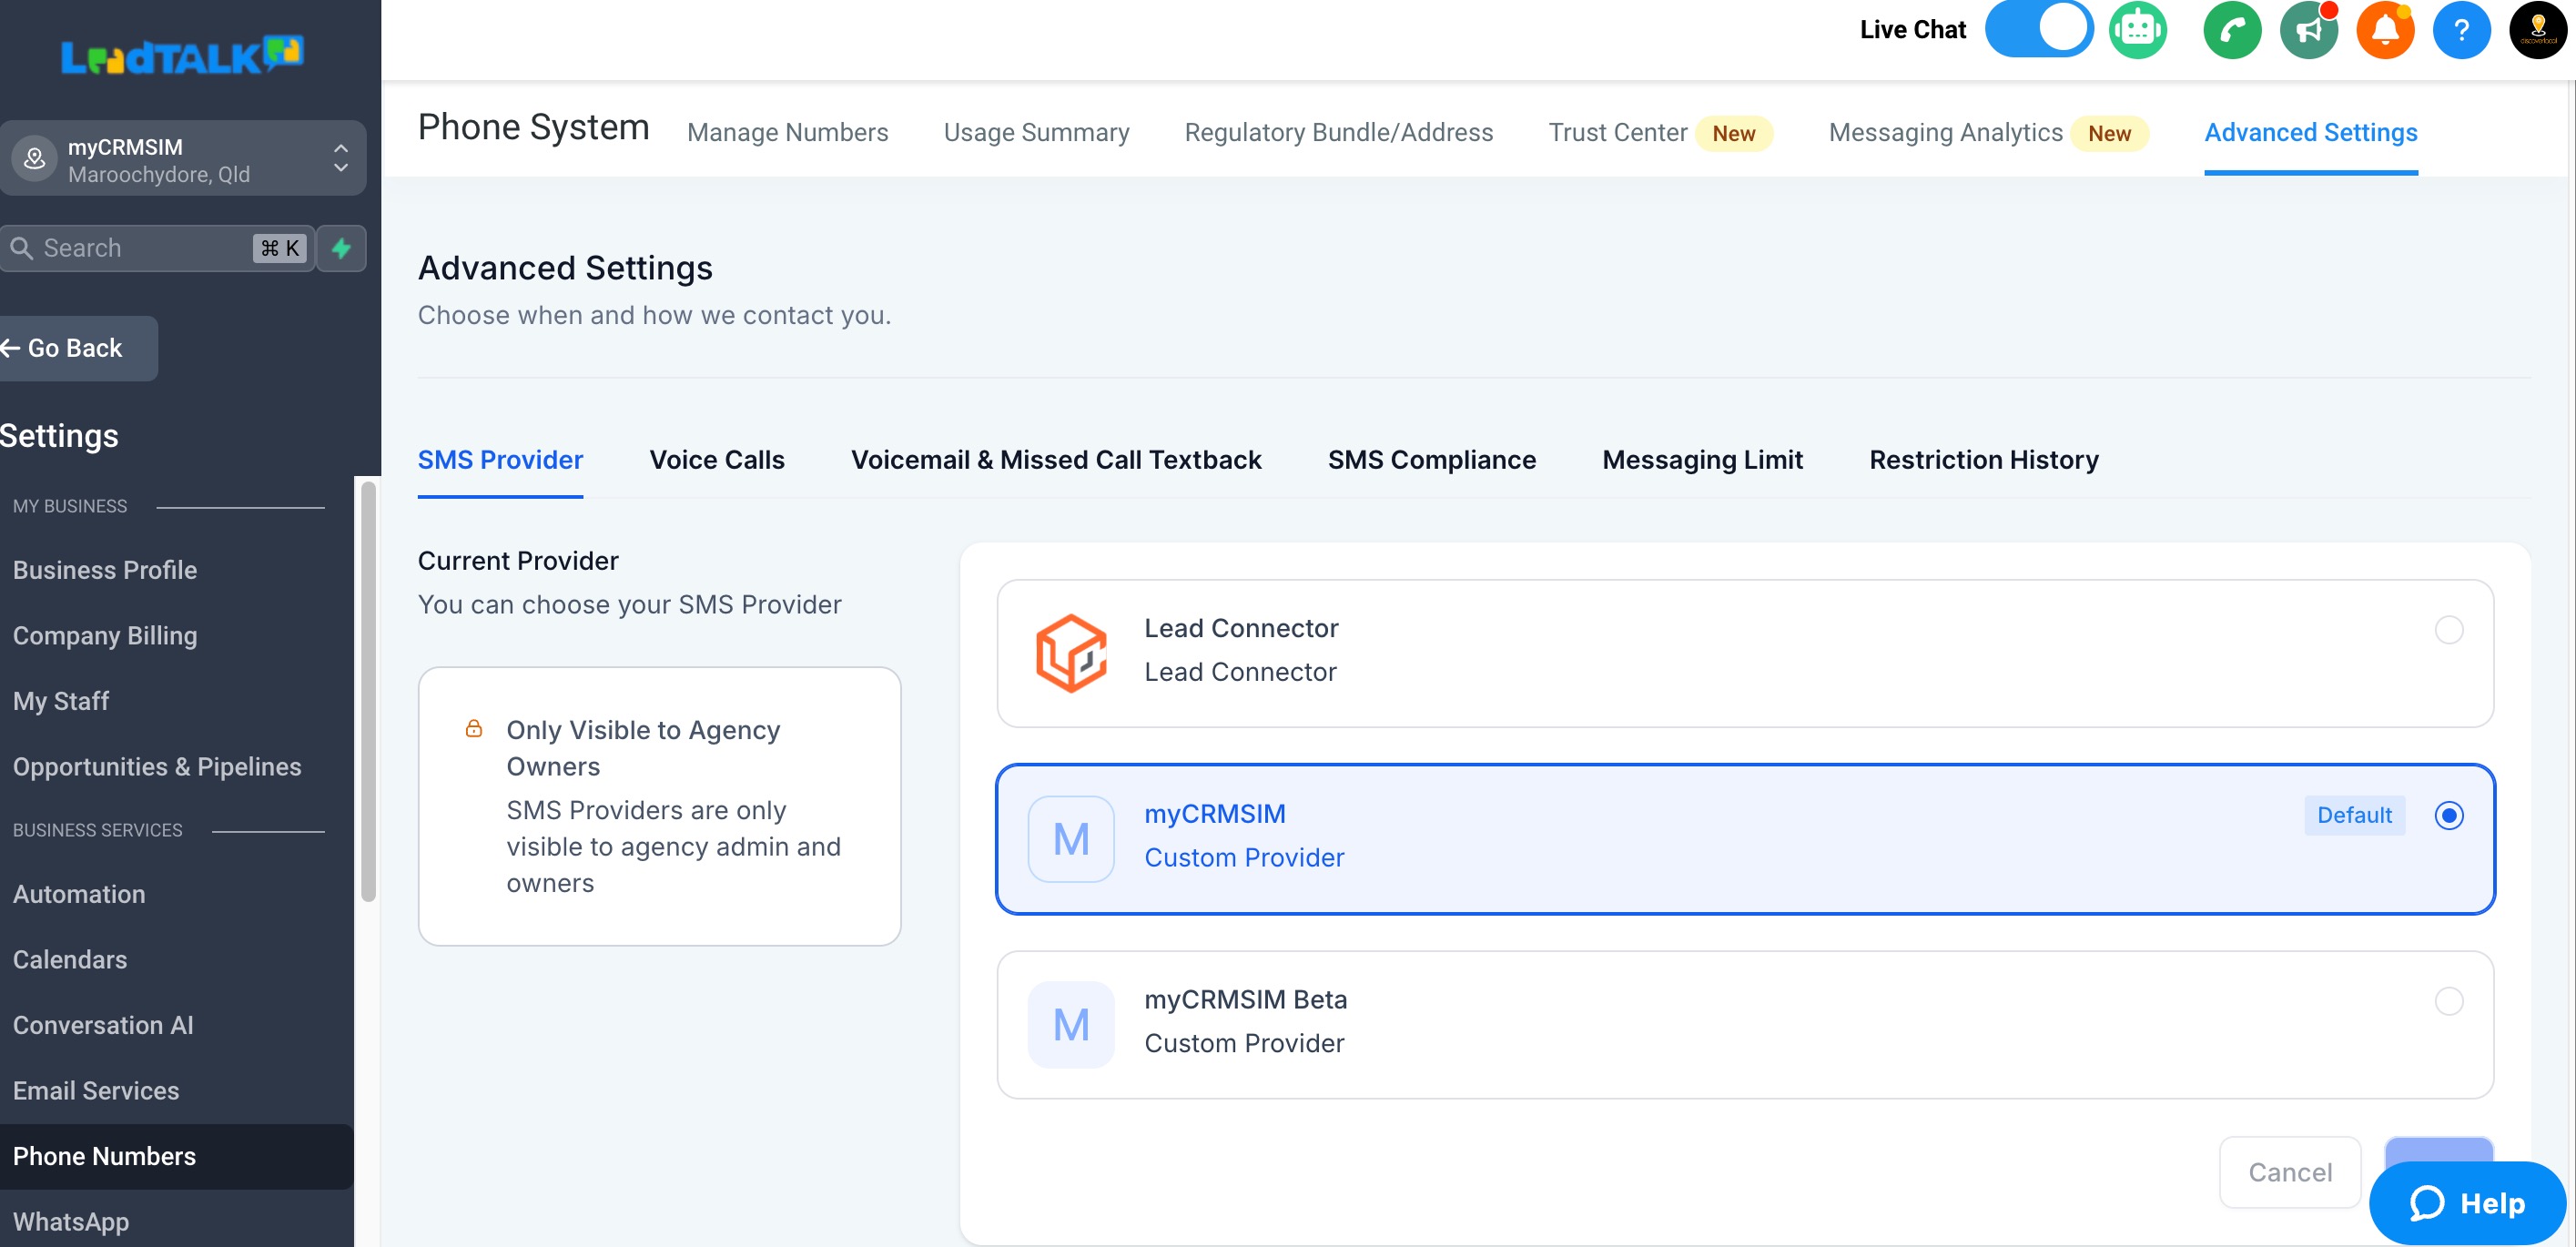Image resolution: width=2576 pixels, height=1247 pixels.
Task: Open Automation settings
Action: [x=79, y=893]
